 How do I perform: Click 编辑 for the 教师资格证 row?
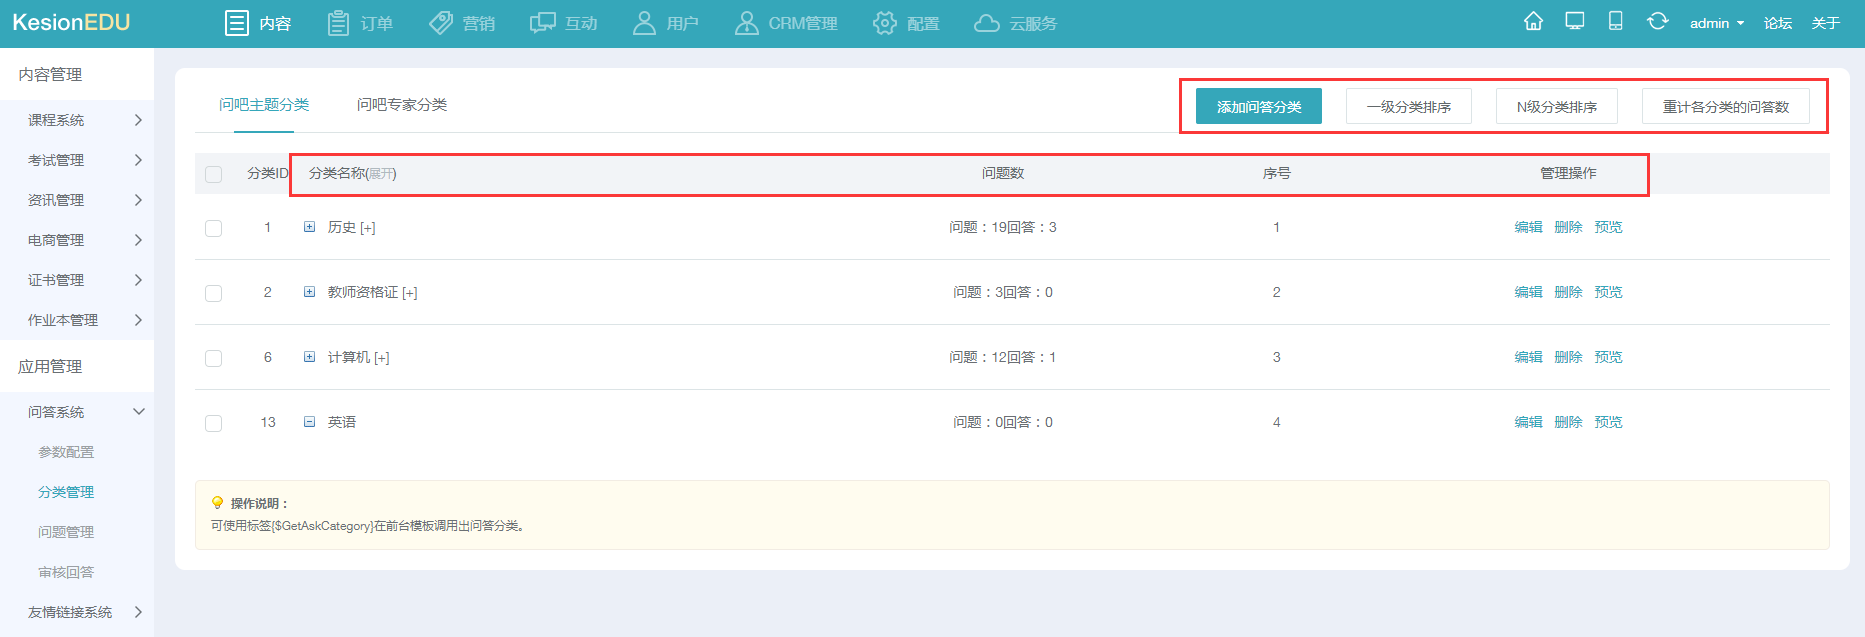click(1528, 292)
